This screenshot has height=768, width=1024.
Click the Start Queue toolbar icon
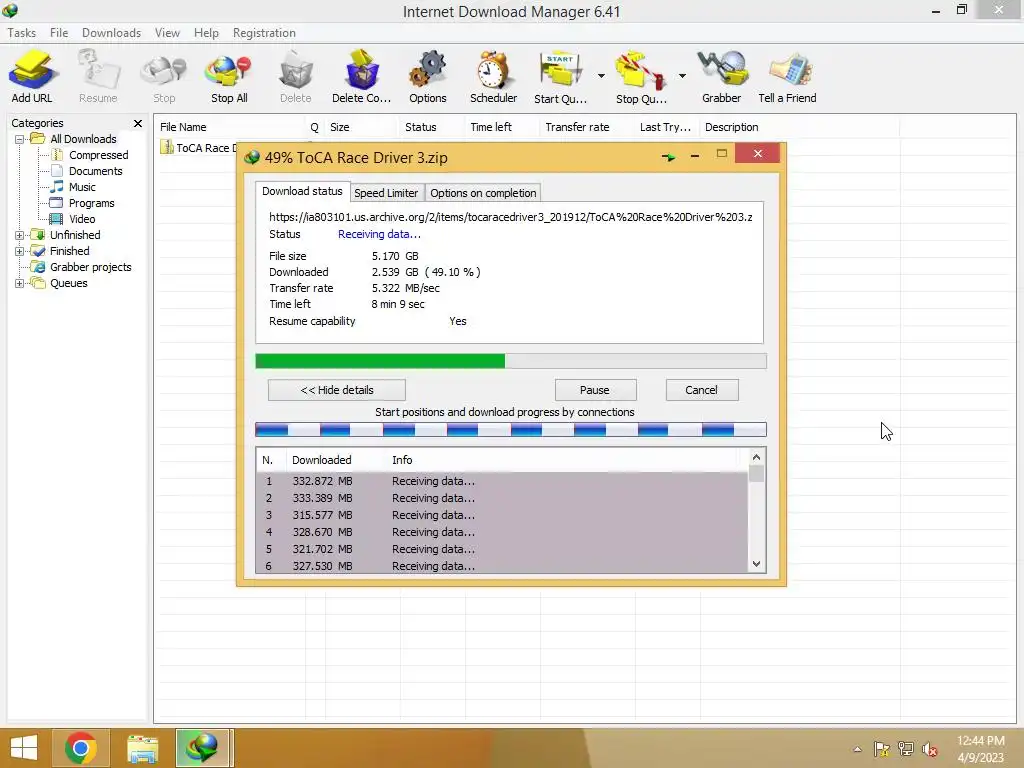pos(560,76)
